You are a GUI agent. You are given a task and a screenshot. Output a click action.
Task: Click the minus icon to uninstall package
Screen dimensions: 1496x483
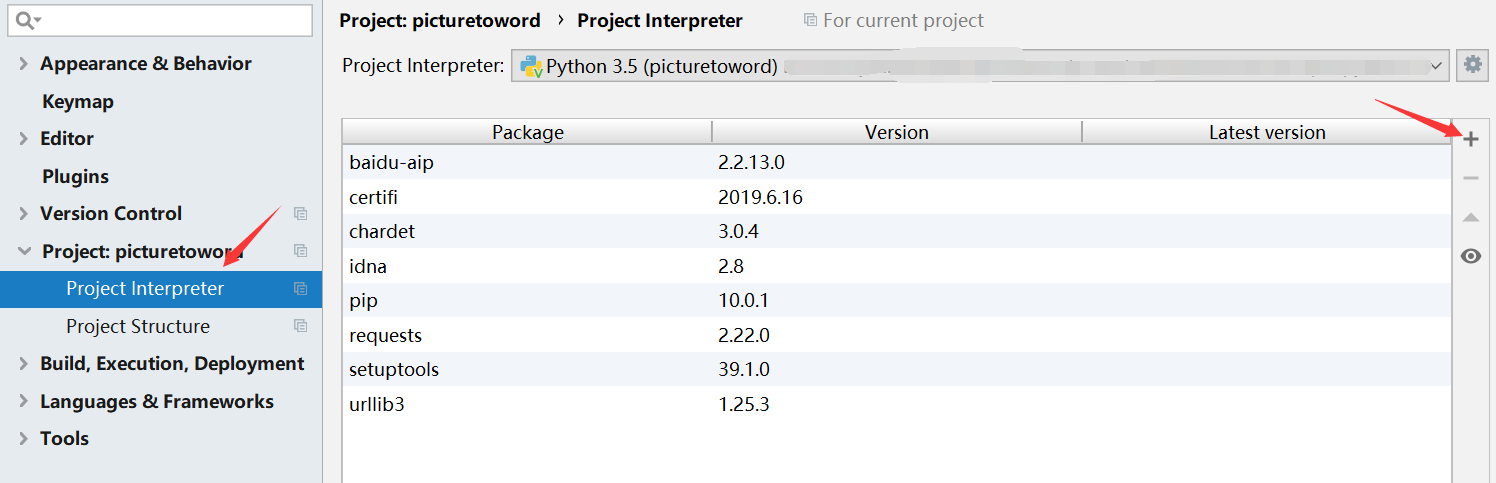(x=1470, y=178)
